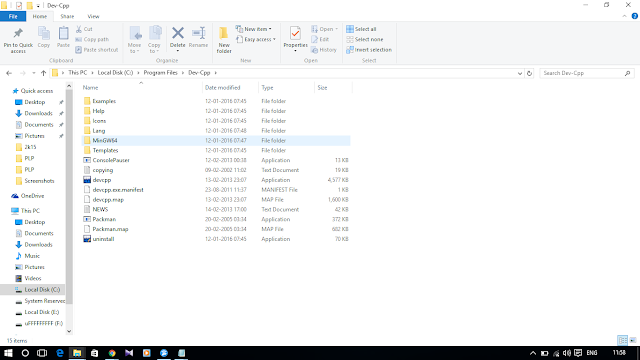Select the Packman.map file
This screenshot has height=360, width=640.
pyautogui.click(x=216, y=229)
